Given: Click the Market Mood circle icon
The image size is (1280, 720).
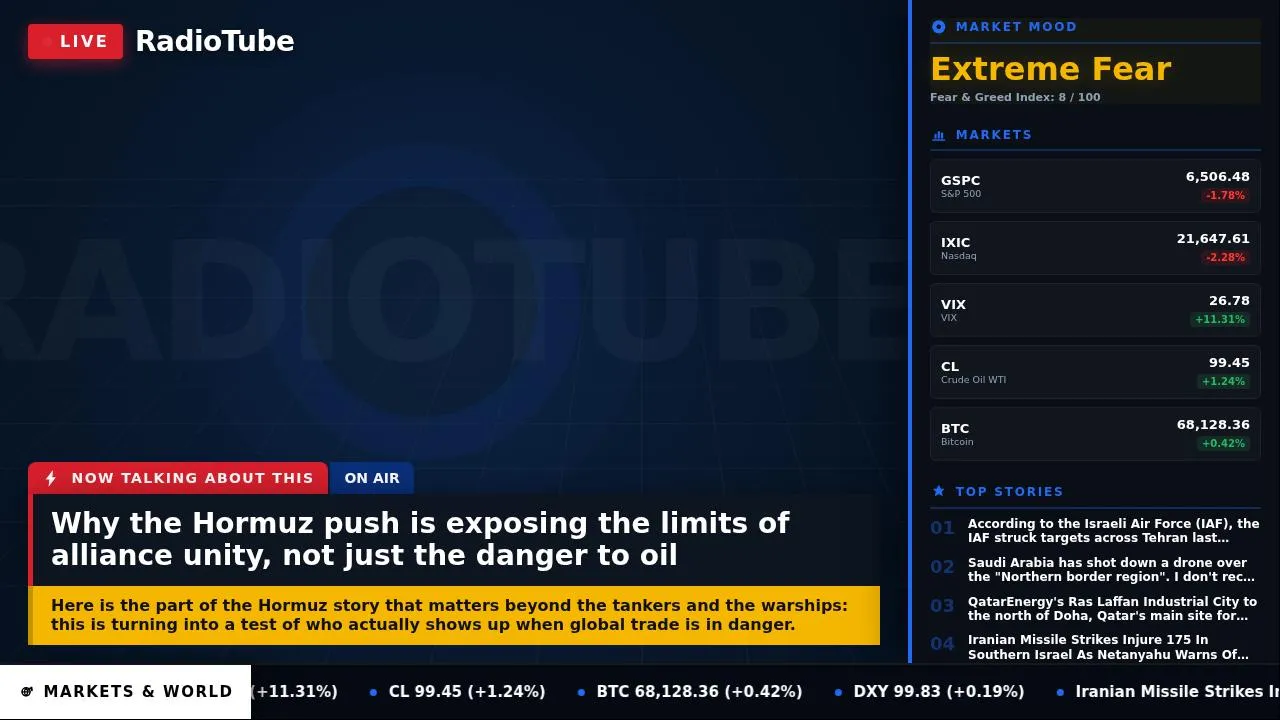Looking at the screenshot, I should tap(938, 27).
